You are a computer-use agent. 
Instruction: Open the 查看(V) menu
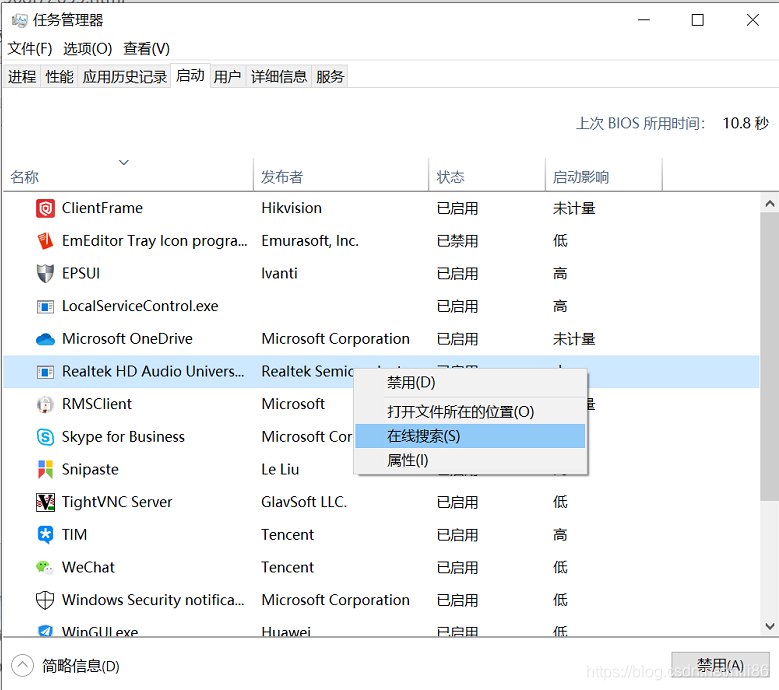tap(146, 49)
